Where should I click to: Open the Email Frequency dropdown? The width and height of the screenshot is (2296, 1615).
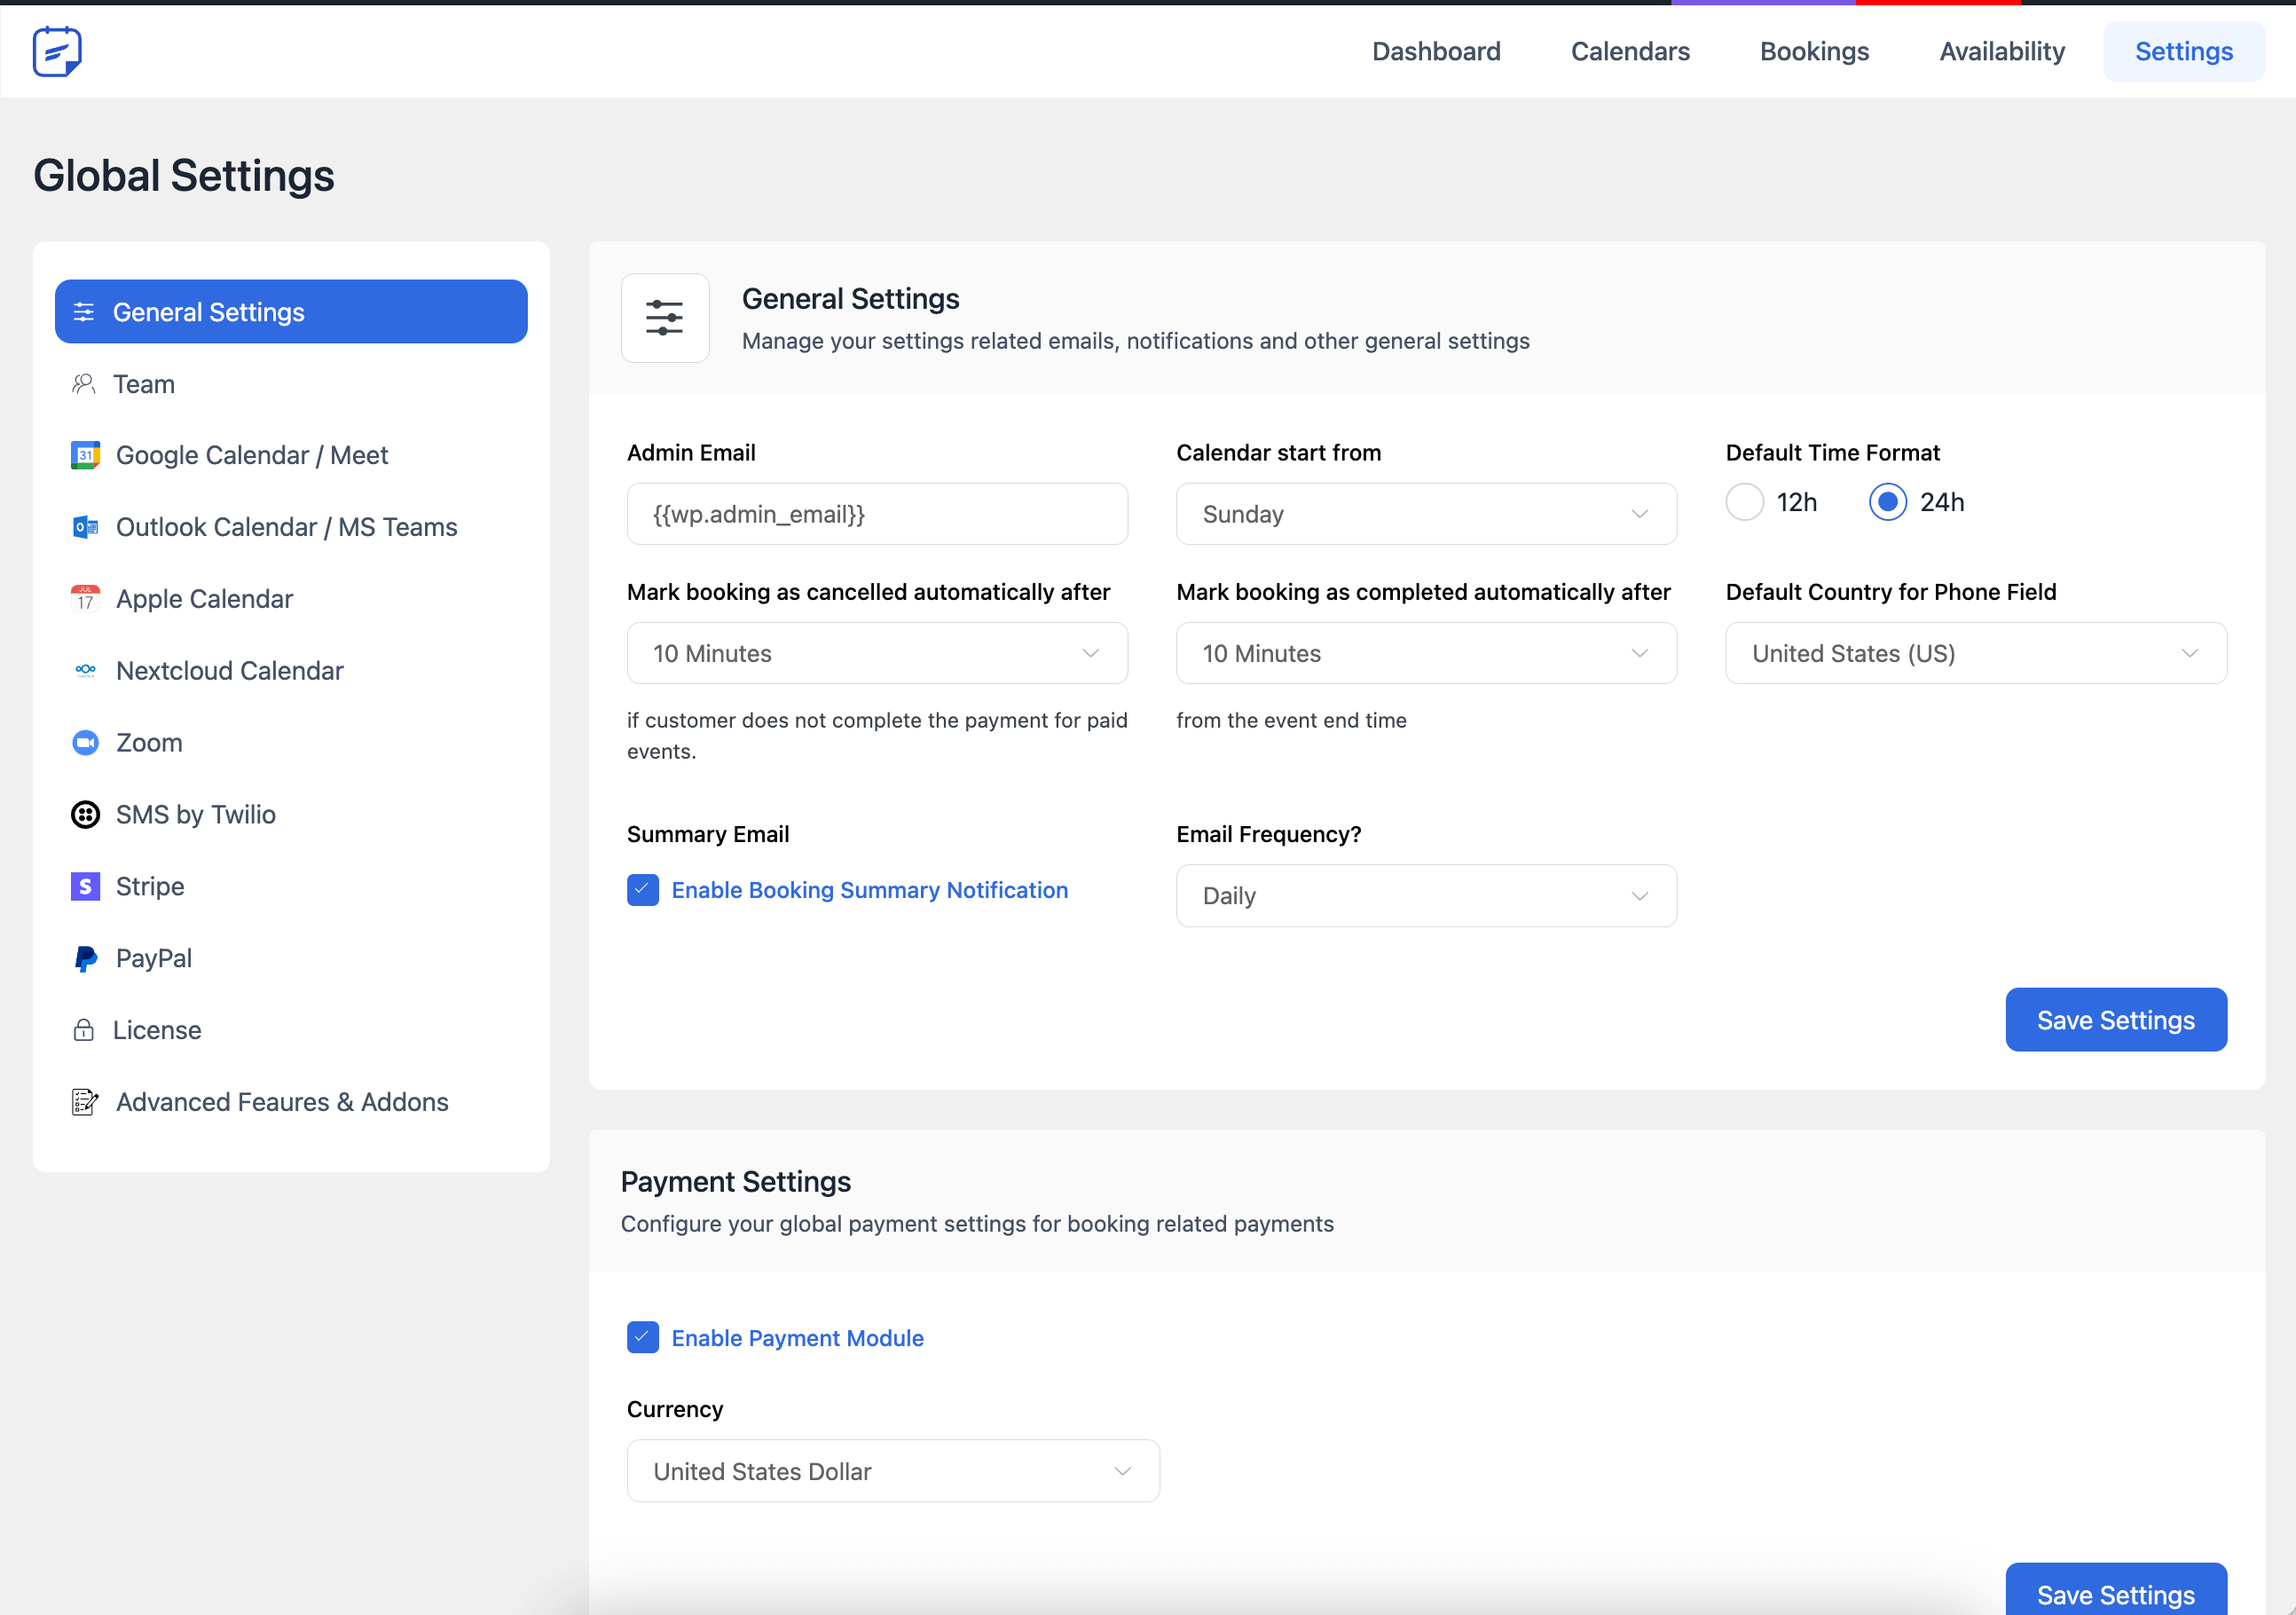1426,896
